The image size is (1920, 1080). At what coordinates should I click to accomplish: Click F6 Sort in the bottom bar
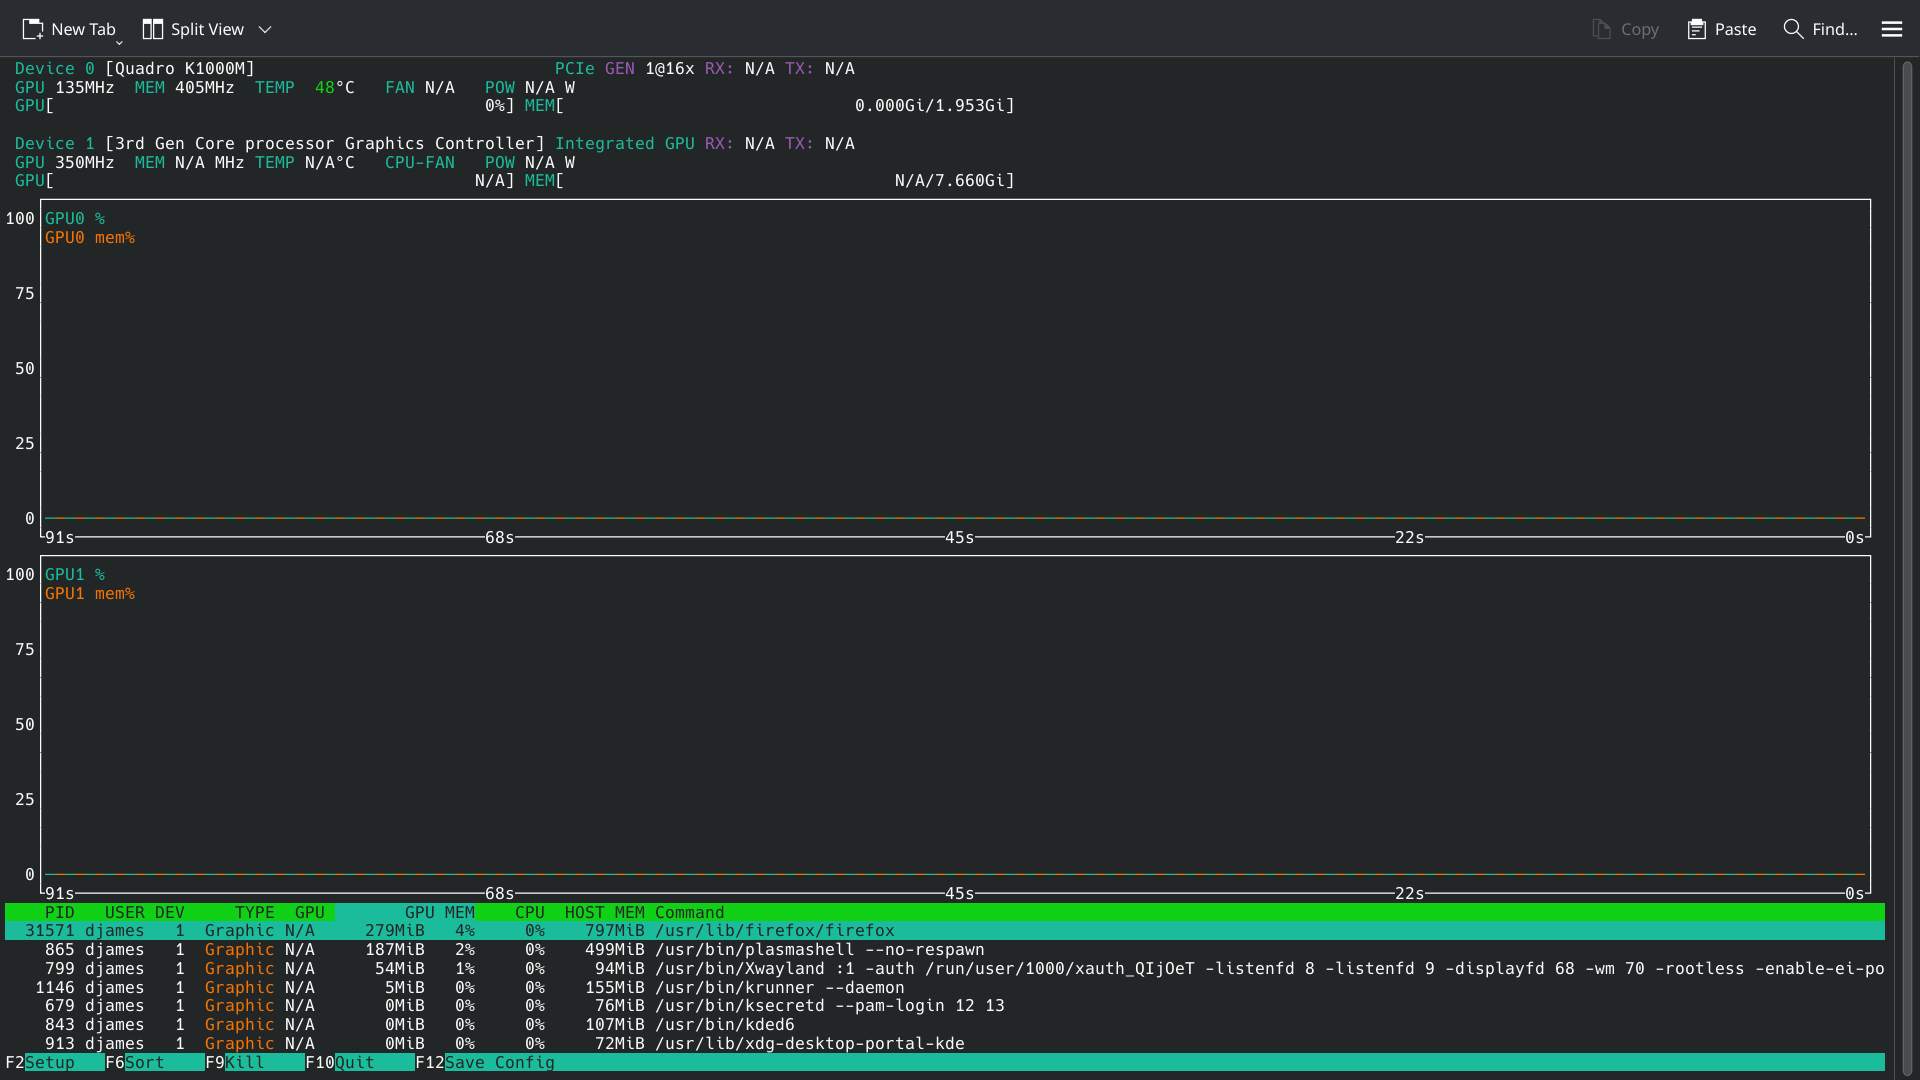tap(144, 1062)
